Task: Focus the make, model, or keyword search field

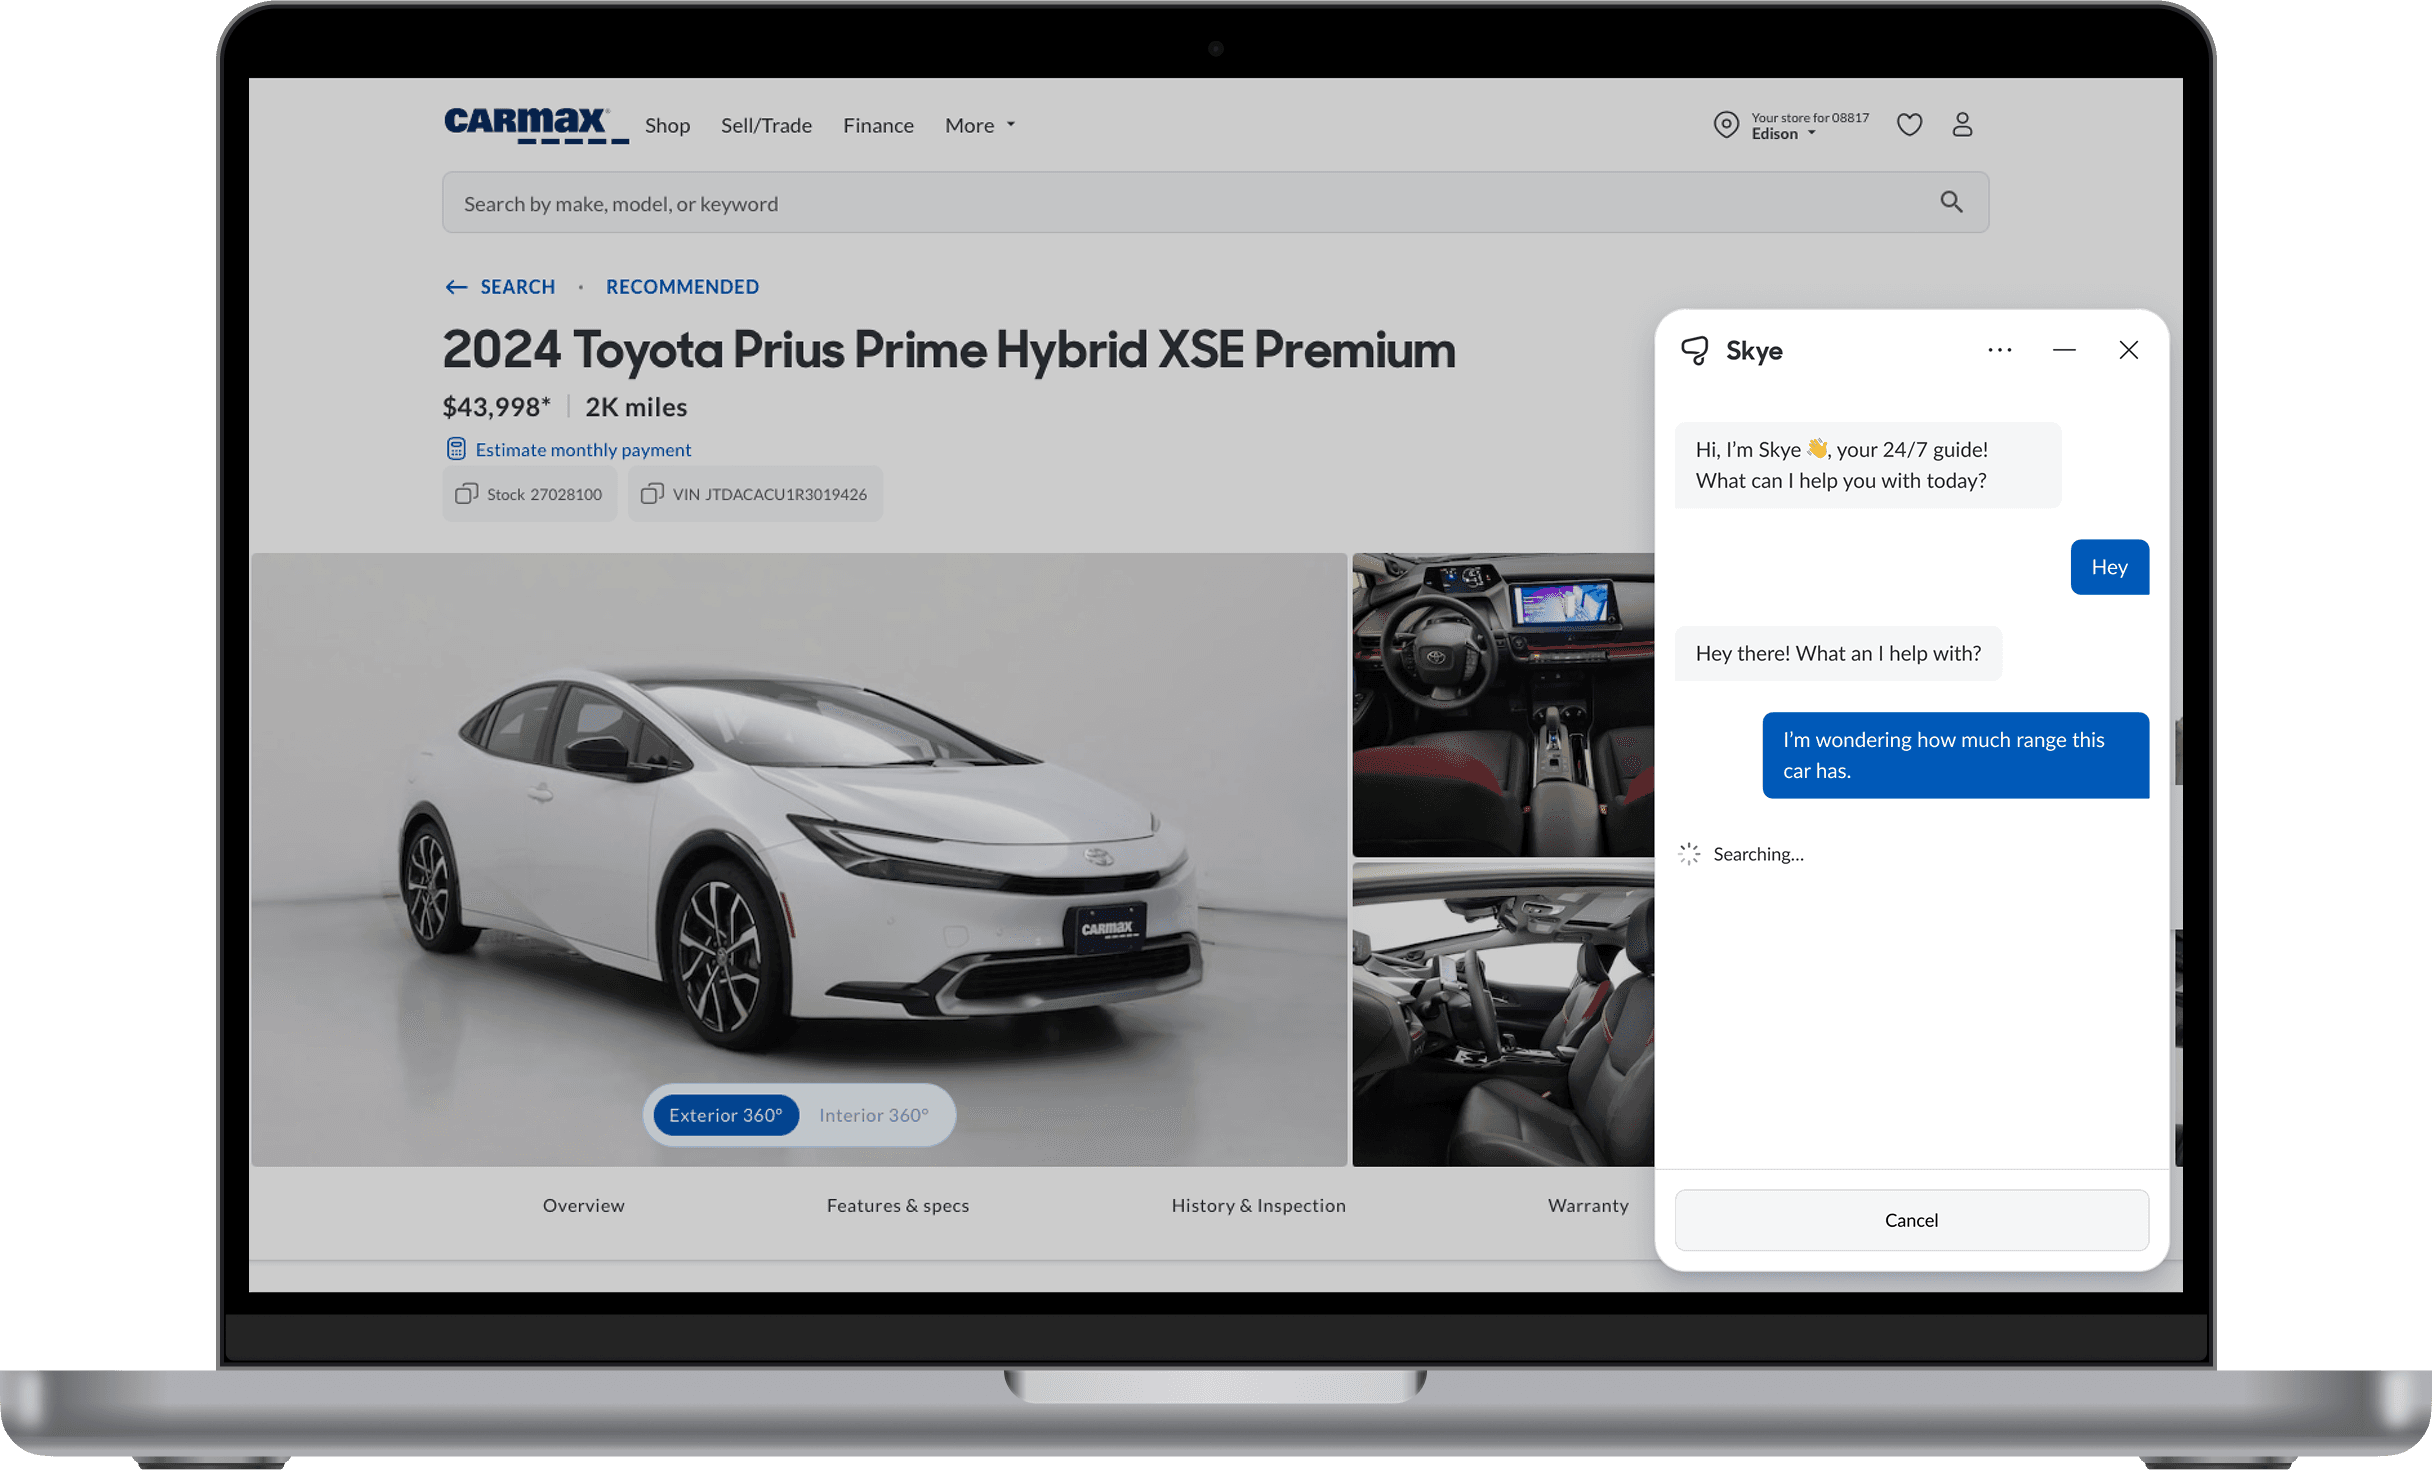Action: [x=1215, y=203]
